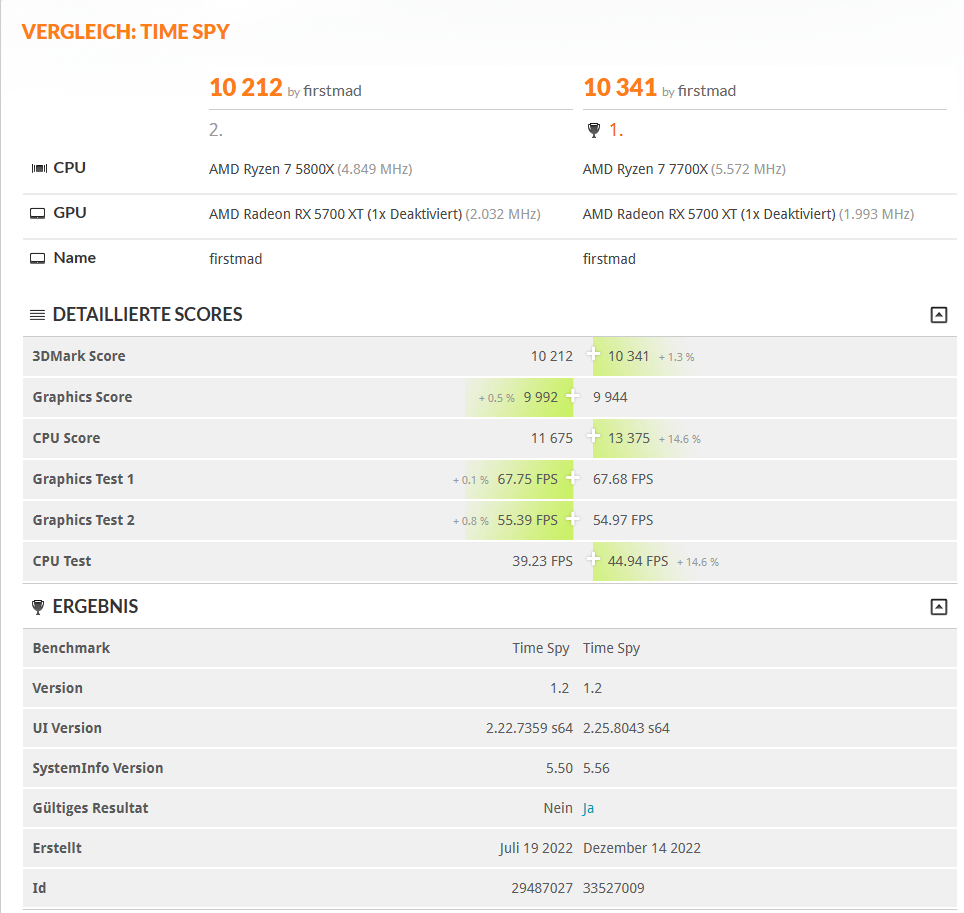This screenshot has width=964, height=913.
Task: Open the 10 212 score result
Action: point(245,87)
